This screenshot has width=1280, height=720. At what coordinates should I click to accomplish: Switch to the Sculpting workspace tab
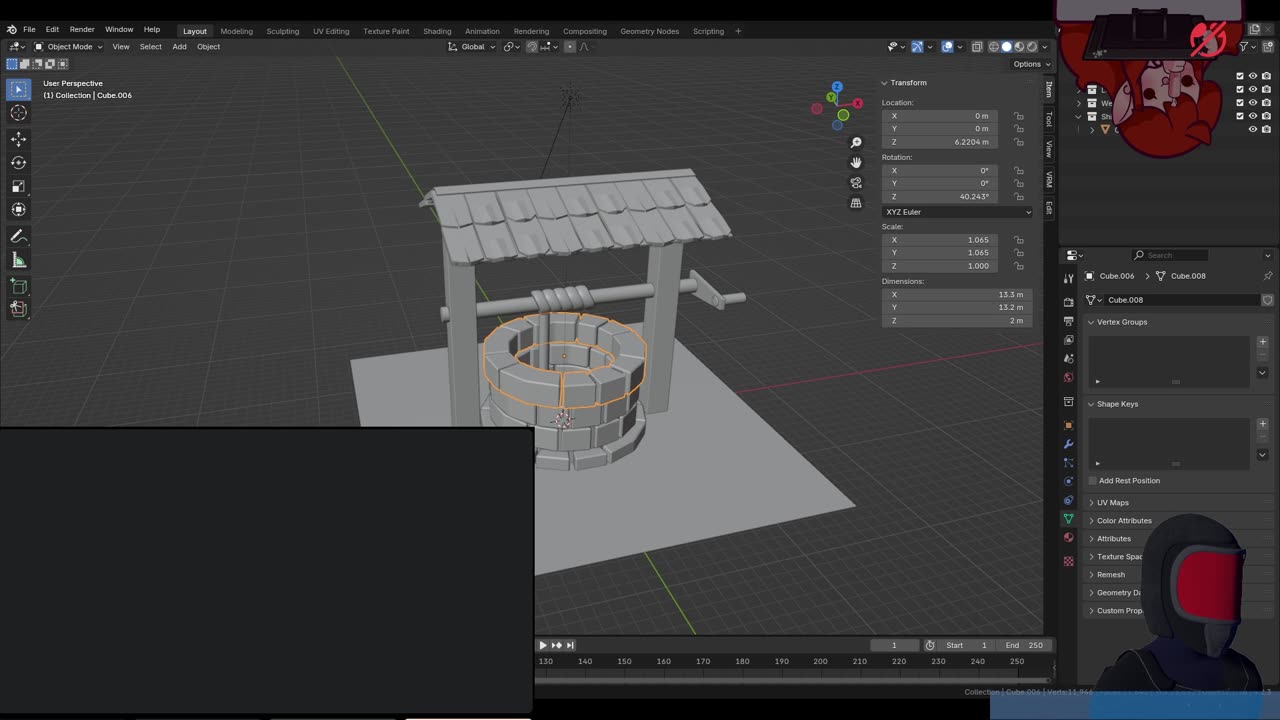coord(282,31)
